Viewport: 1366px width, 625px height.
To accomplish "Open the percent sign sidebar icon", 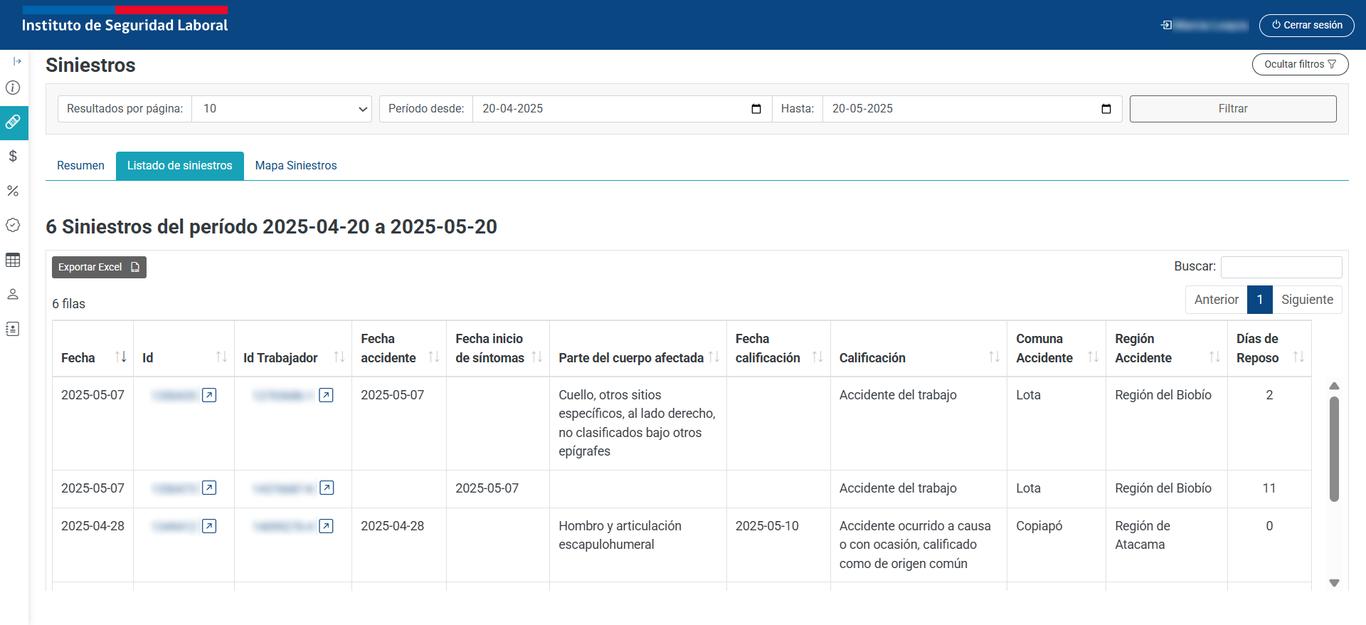I will coord(13,191).
